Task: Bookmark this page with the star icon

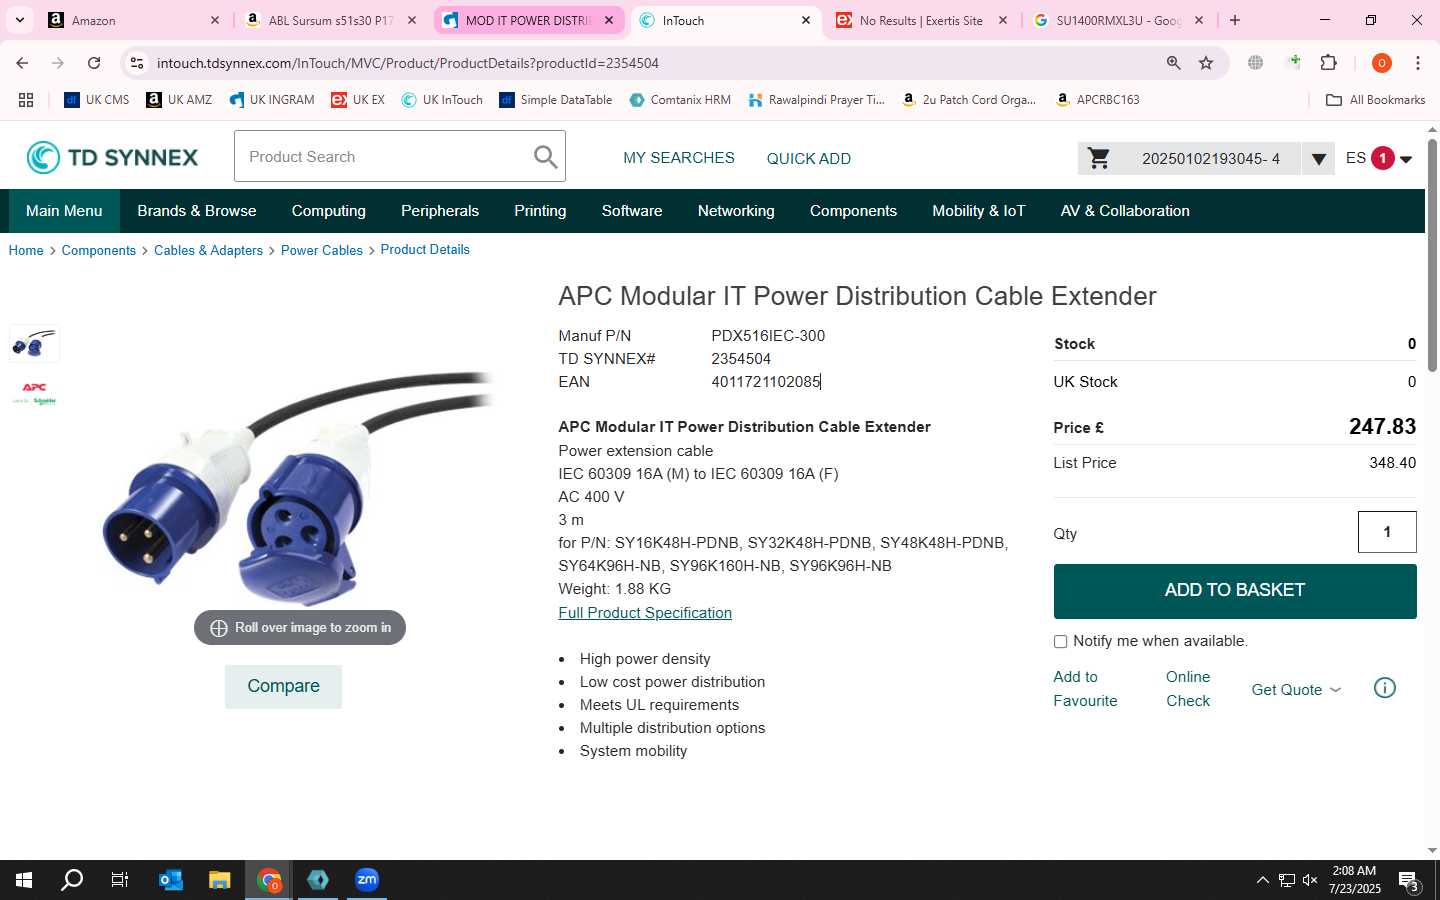Action: pyautogui.click(x=1206, y=63)
